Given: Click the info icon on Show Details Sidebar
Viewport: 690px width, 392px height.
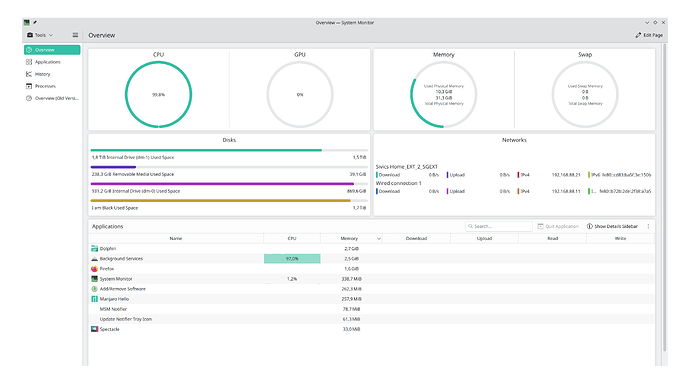Looking at the screenshot, I should [590, 226].
